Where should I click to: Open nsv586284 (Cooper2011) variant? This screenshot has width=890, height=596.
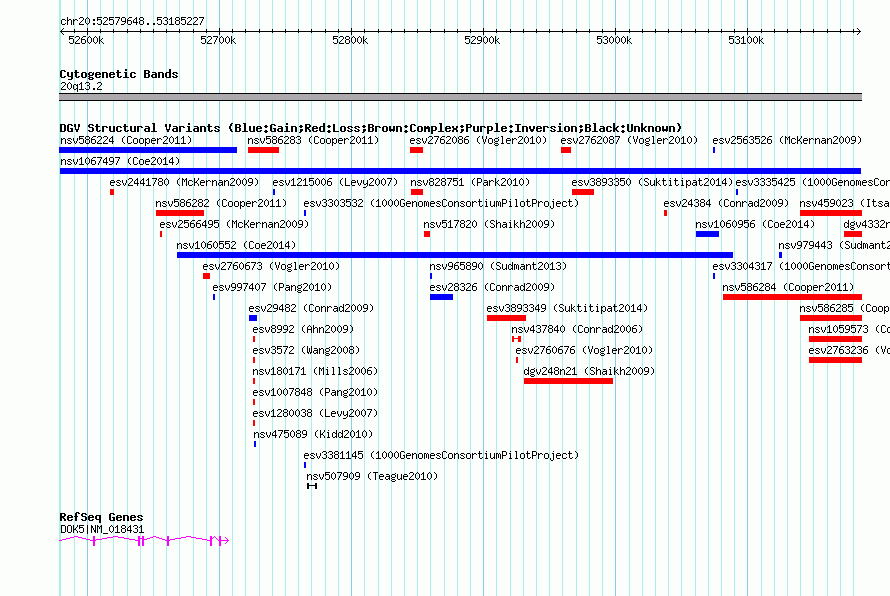(788, 287)
